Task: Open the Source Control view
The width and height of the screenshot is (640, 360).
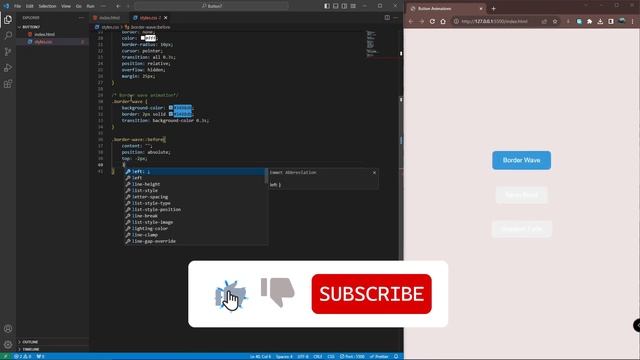Action: click(8, 52)
